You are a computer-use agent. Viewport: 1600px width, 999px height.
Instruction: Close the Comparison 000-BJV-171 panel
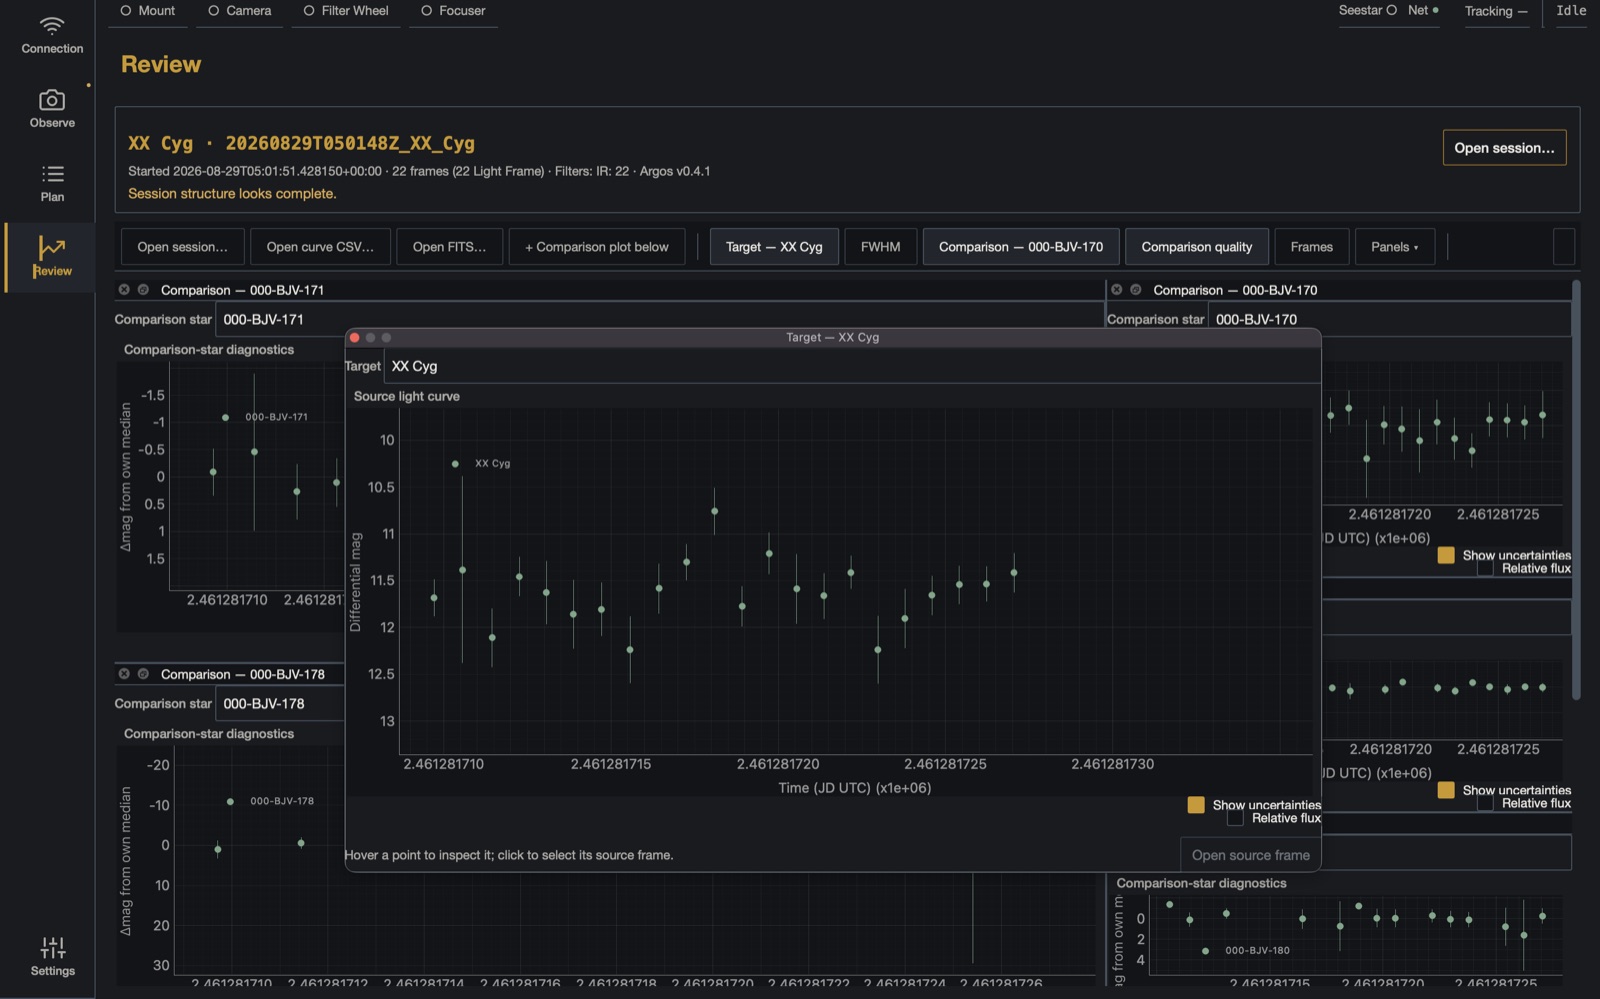124,290
